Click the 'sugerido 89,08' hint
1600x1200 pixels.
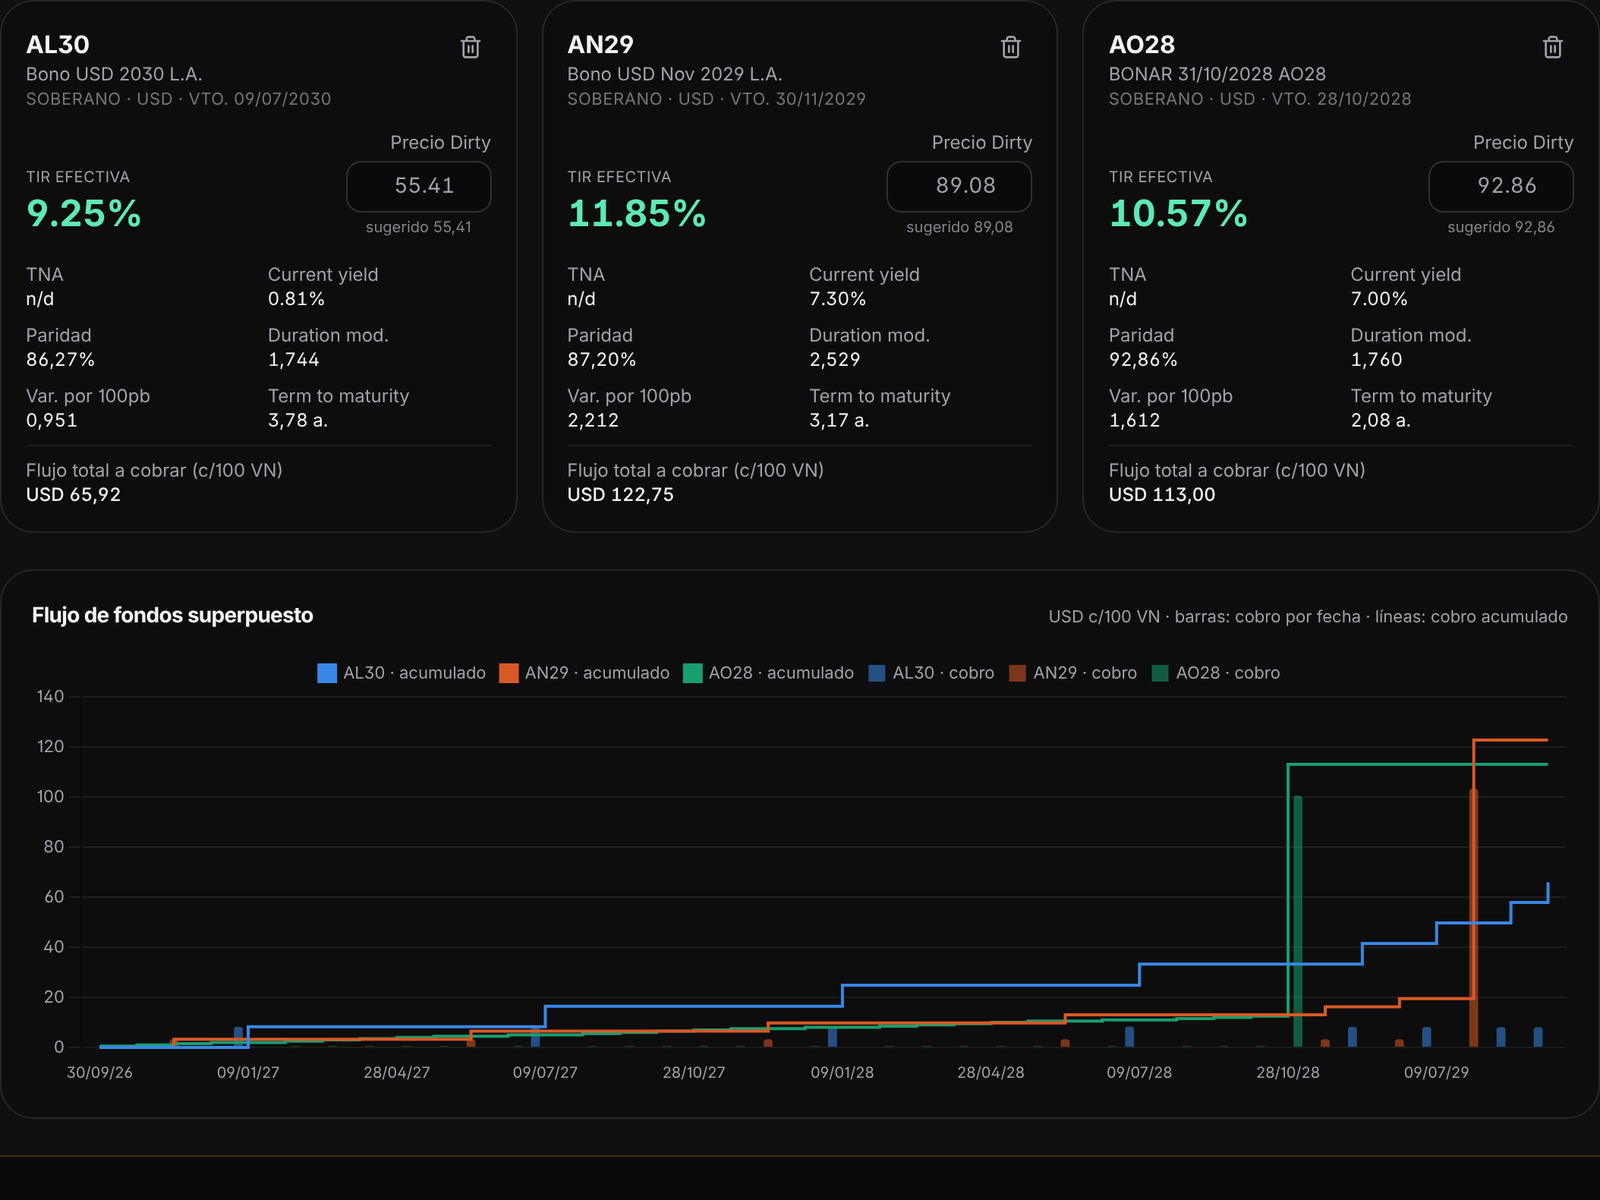959,227
